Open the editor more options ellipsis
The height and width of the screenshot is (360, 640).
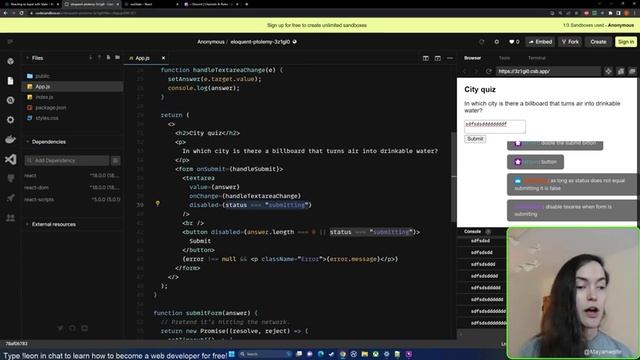(x=450, y=58)
